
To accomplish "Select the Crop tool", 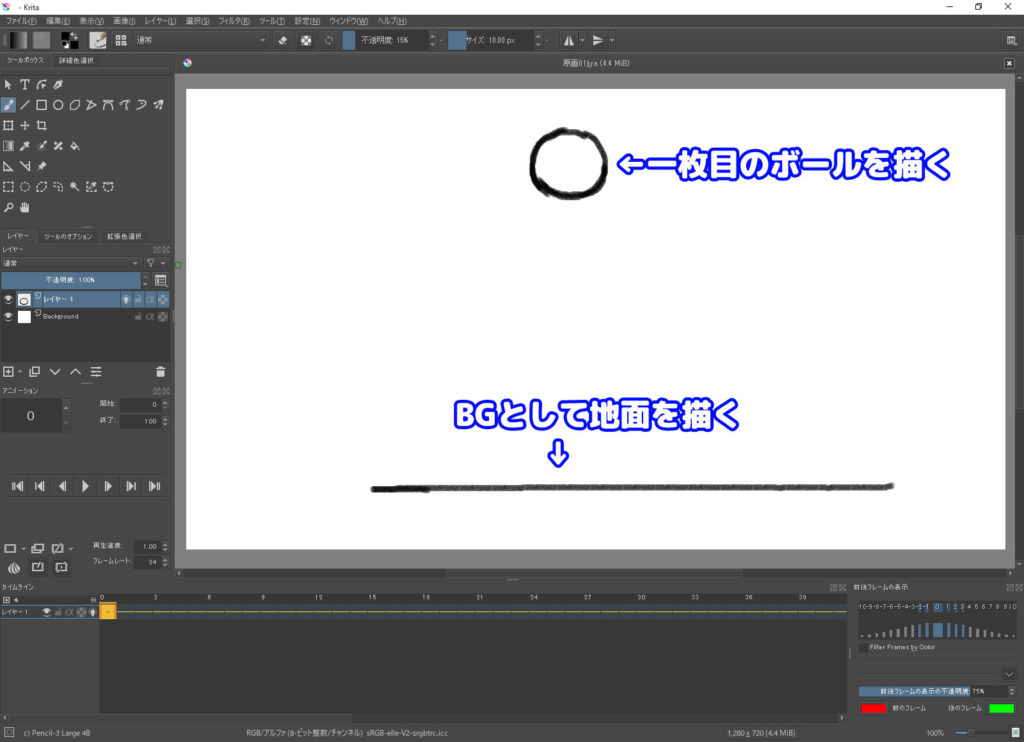I will pyautogui.click(x=43, y=125).
